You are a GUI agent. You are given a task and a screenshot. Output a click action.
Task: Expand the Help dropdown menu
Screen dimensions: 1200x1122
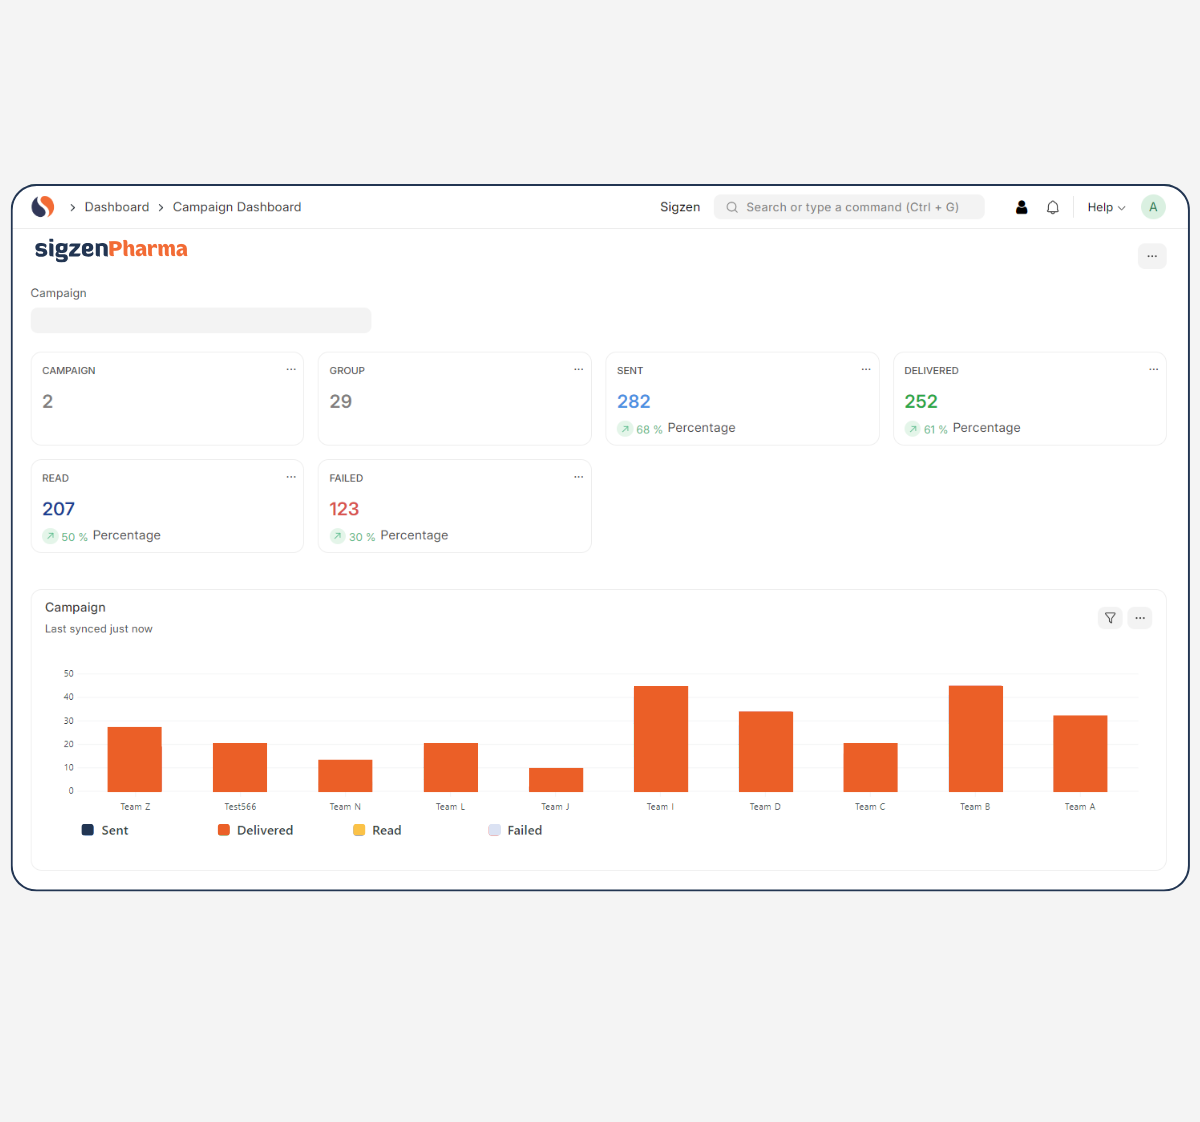point(1106,207)
